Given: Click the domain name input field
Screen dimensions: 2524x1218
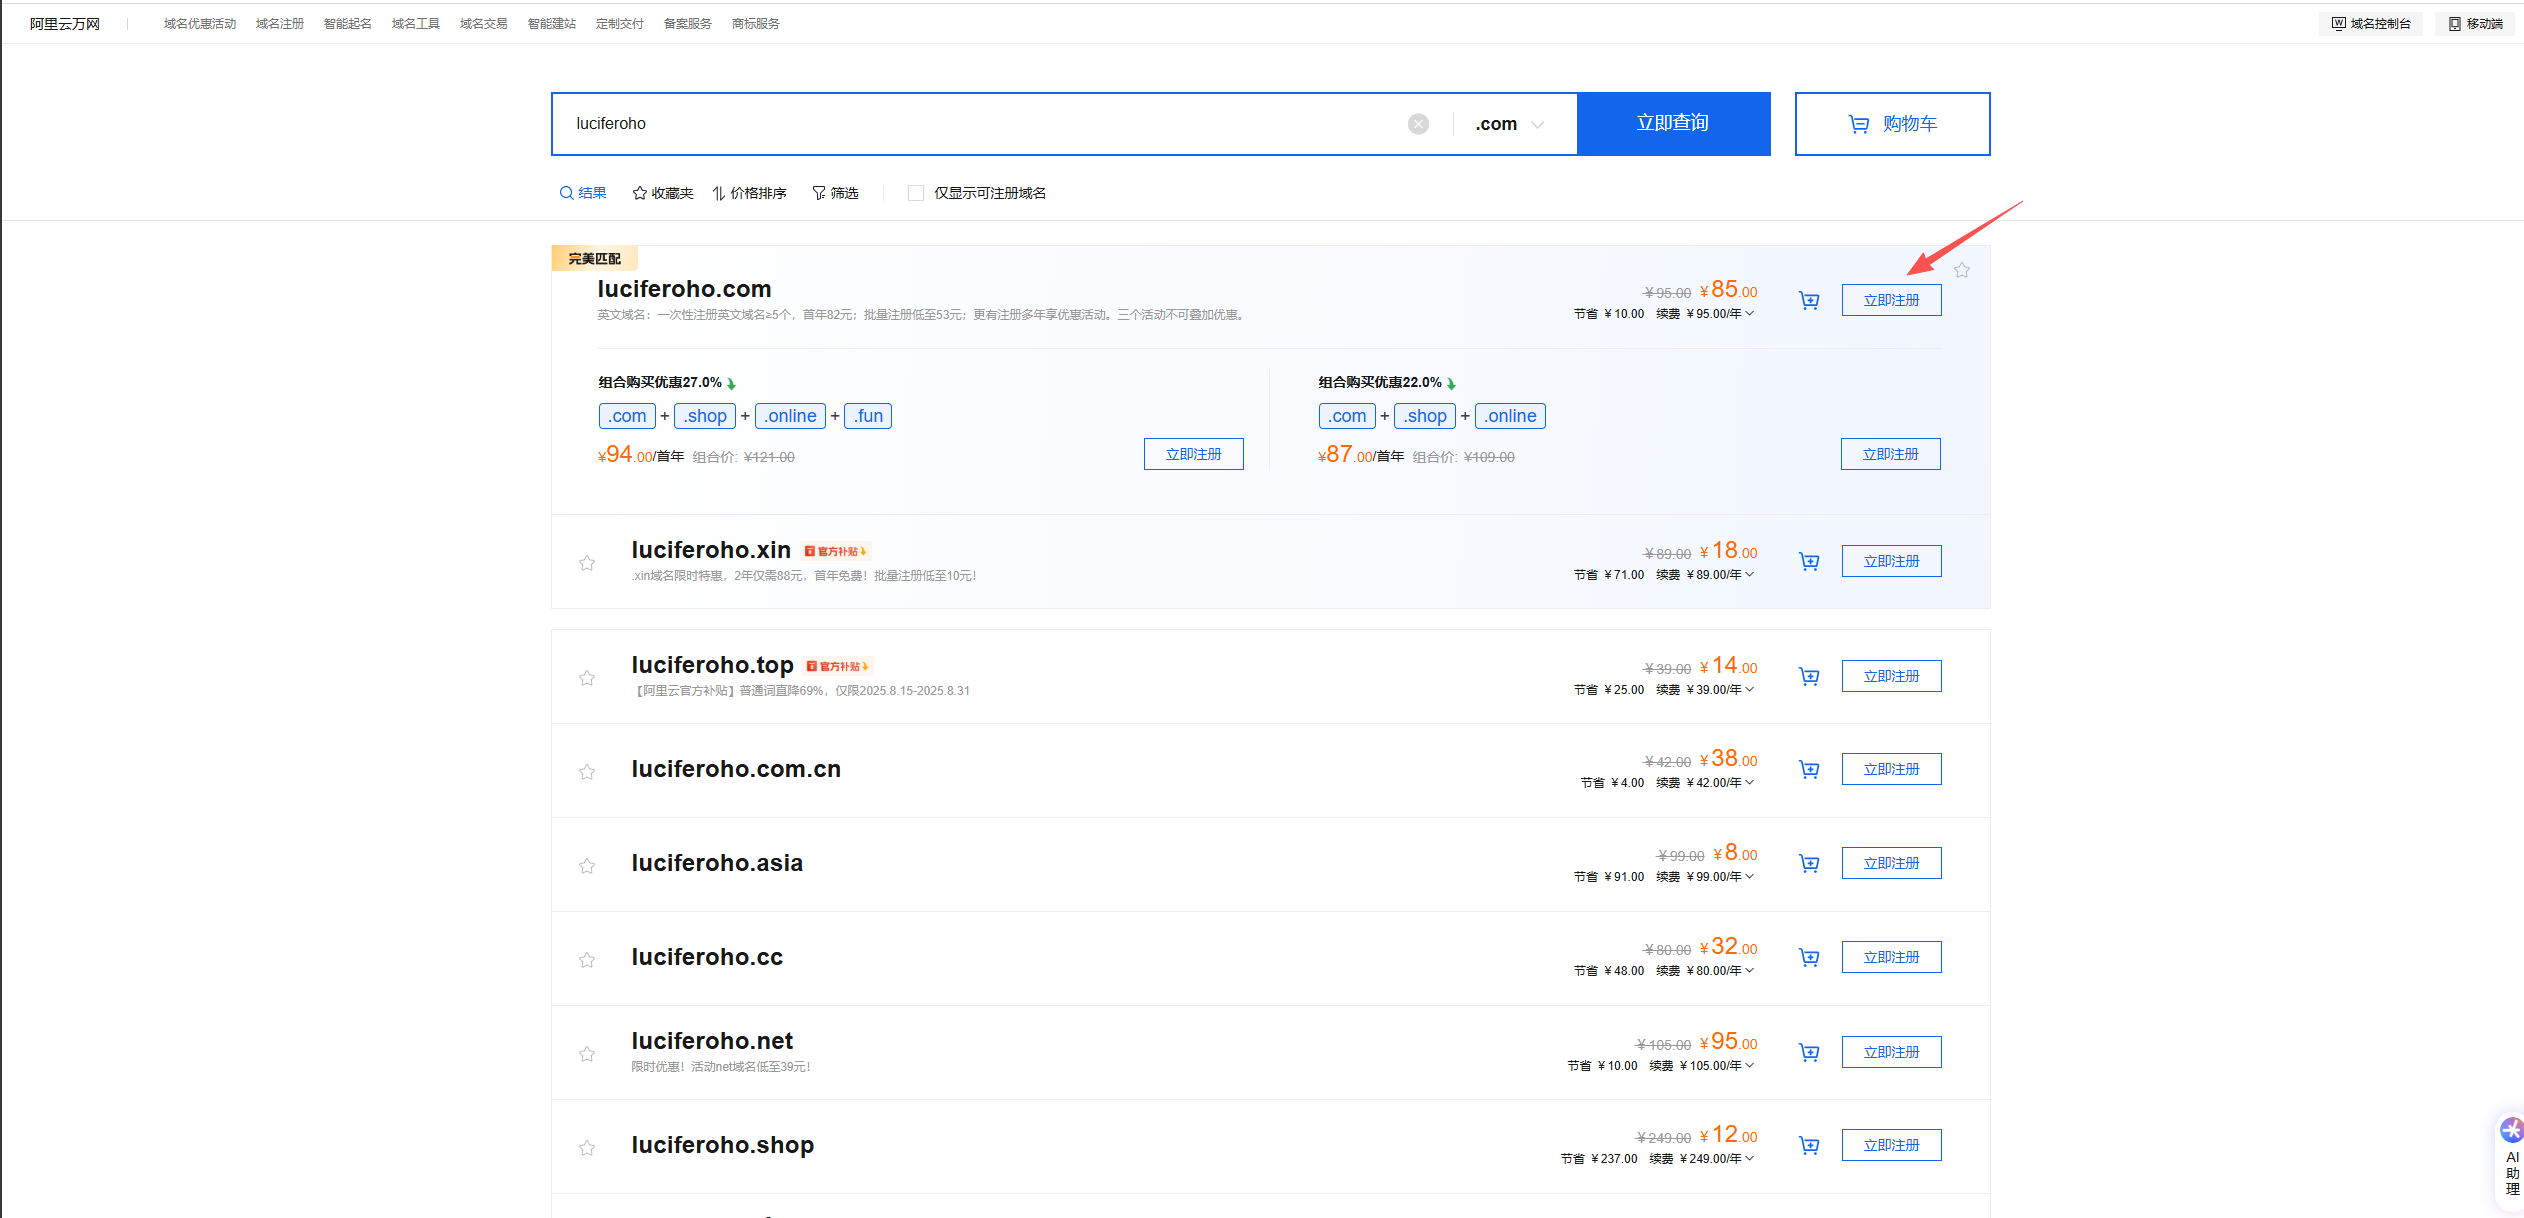Looking at the screenshot, I should [980, 124].
